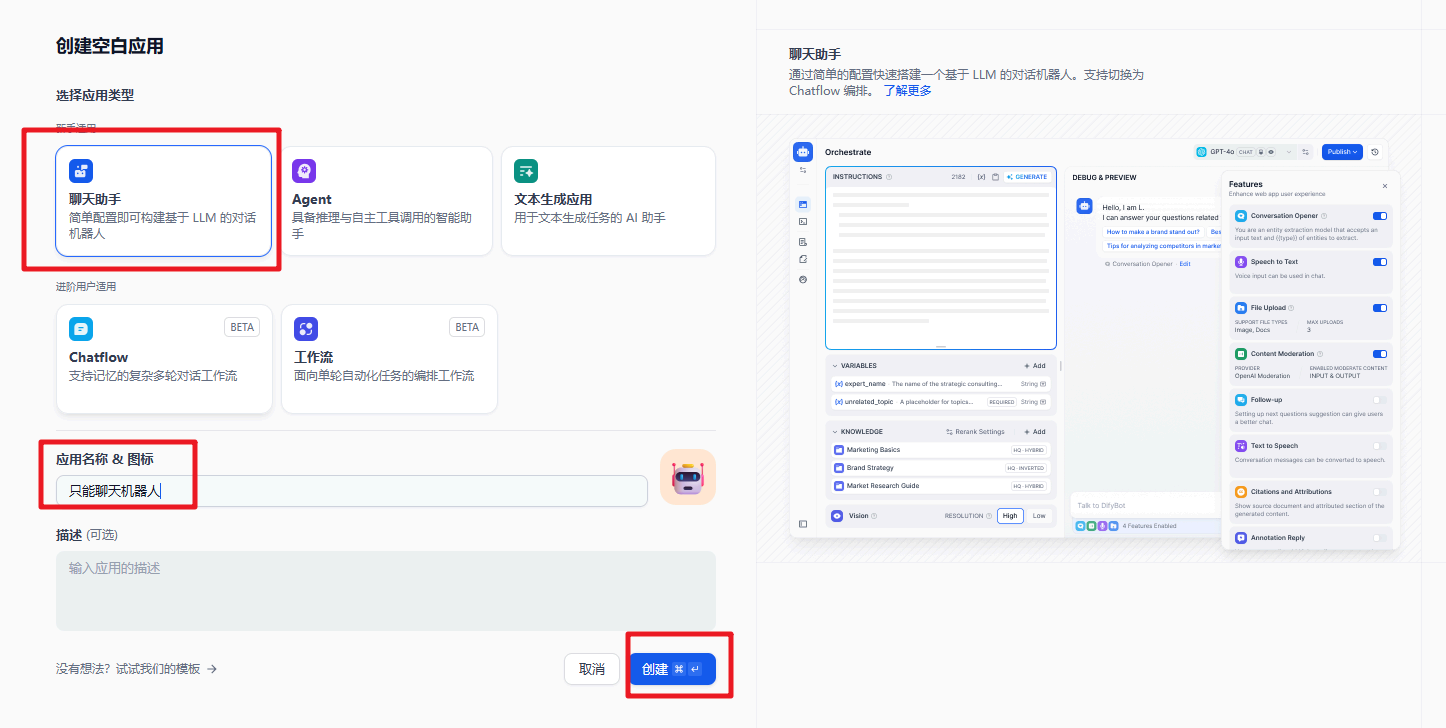This screenshot has height=728, width=1446.
Task: Select the unrelated_topic variable row
Action: (x=941, y=402)
